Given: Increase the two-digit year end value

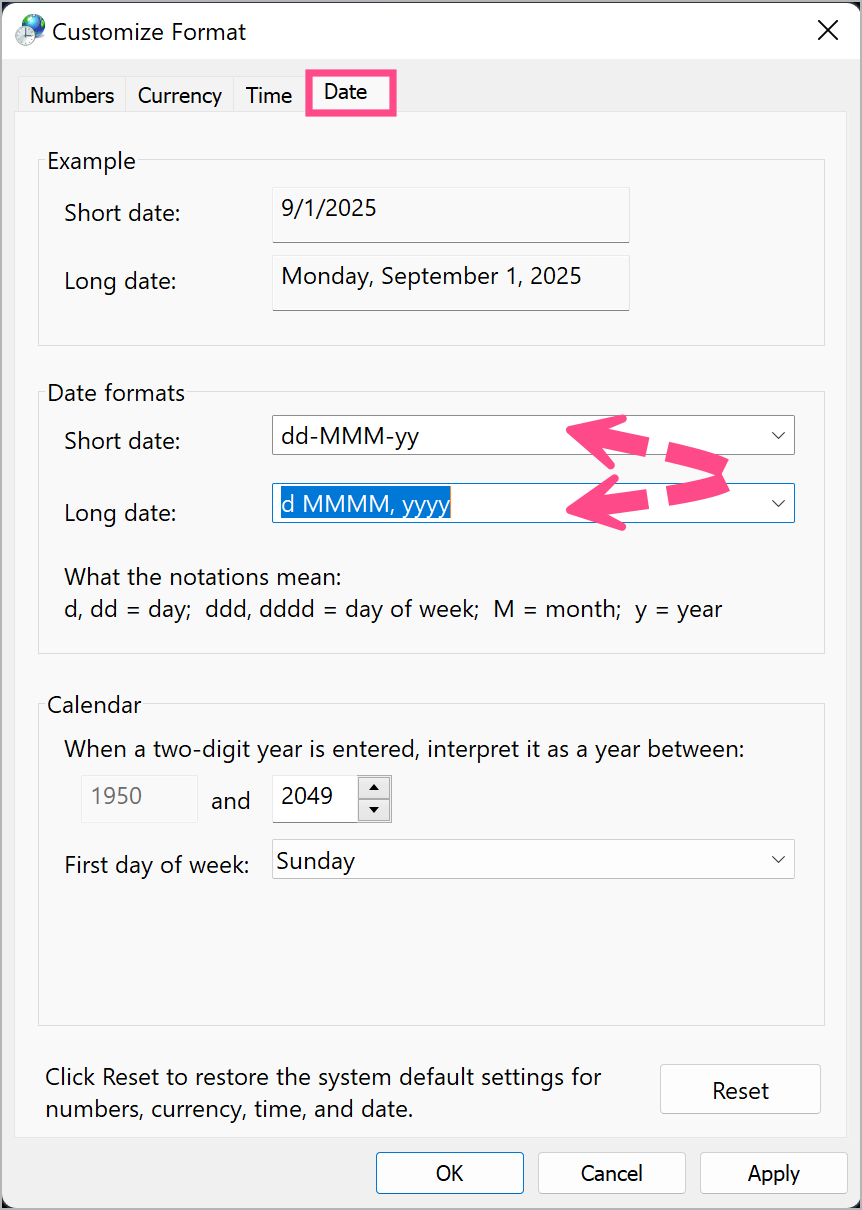Looking at the screenshot, I should click(374, 787).
